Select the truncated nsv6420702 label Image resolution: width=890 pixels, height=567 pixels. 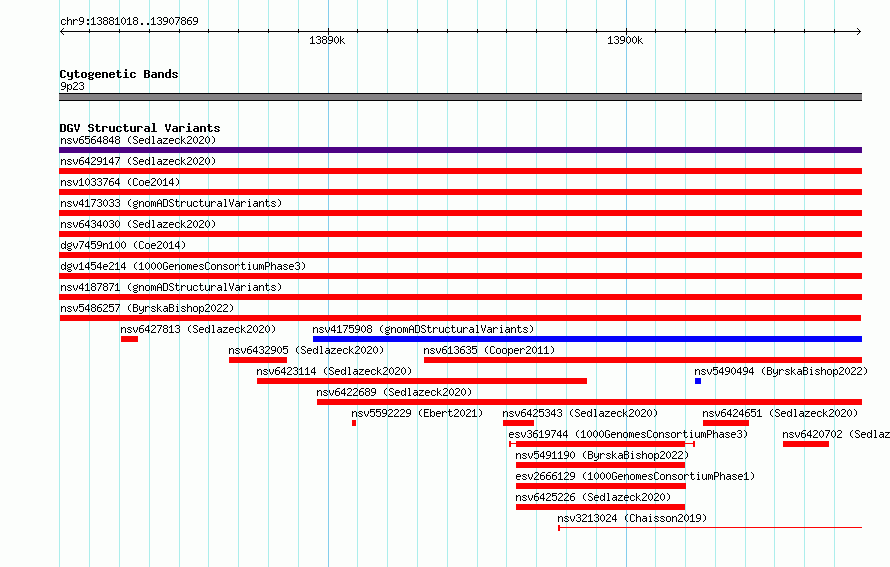(836, 434)
